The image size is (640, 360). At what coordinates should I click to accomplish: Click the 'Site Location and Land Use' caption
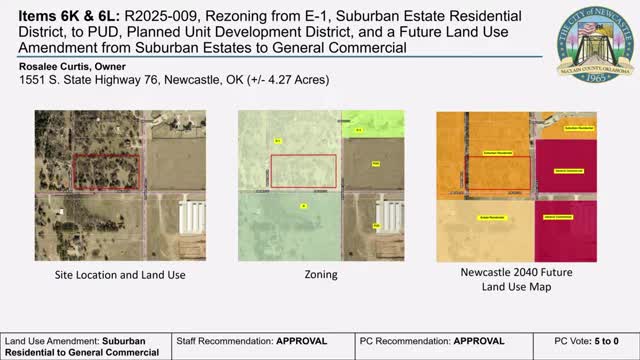(x=120, y=275)
